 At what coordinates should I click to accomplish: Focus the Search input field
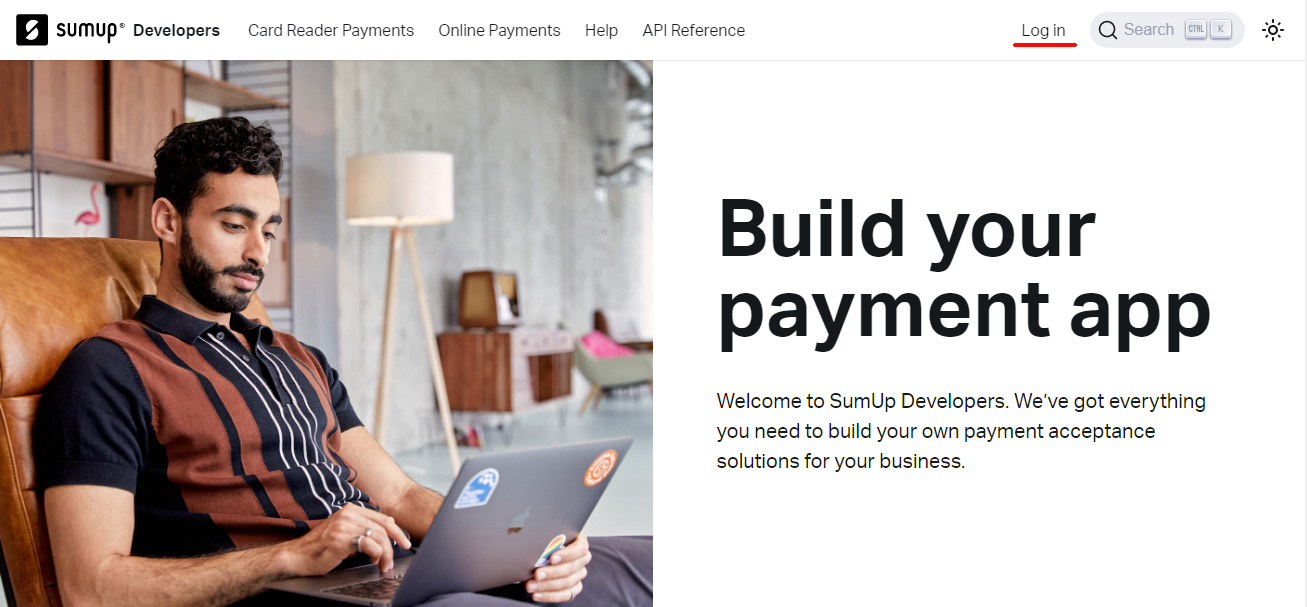tap(1167, 30)
